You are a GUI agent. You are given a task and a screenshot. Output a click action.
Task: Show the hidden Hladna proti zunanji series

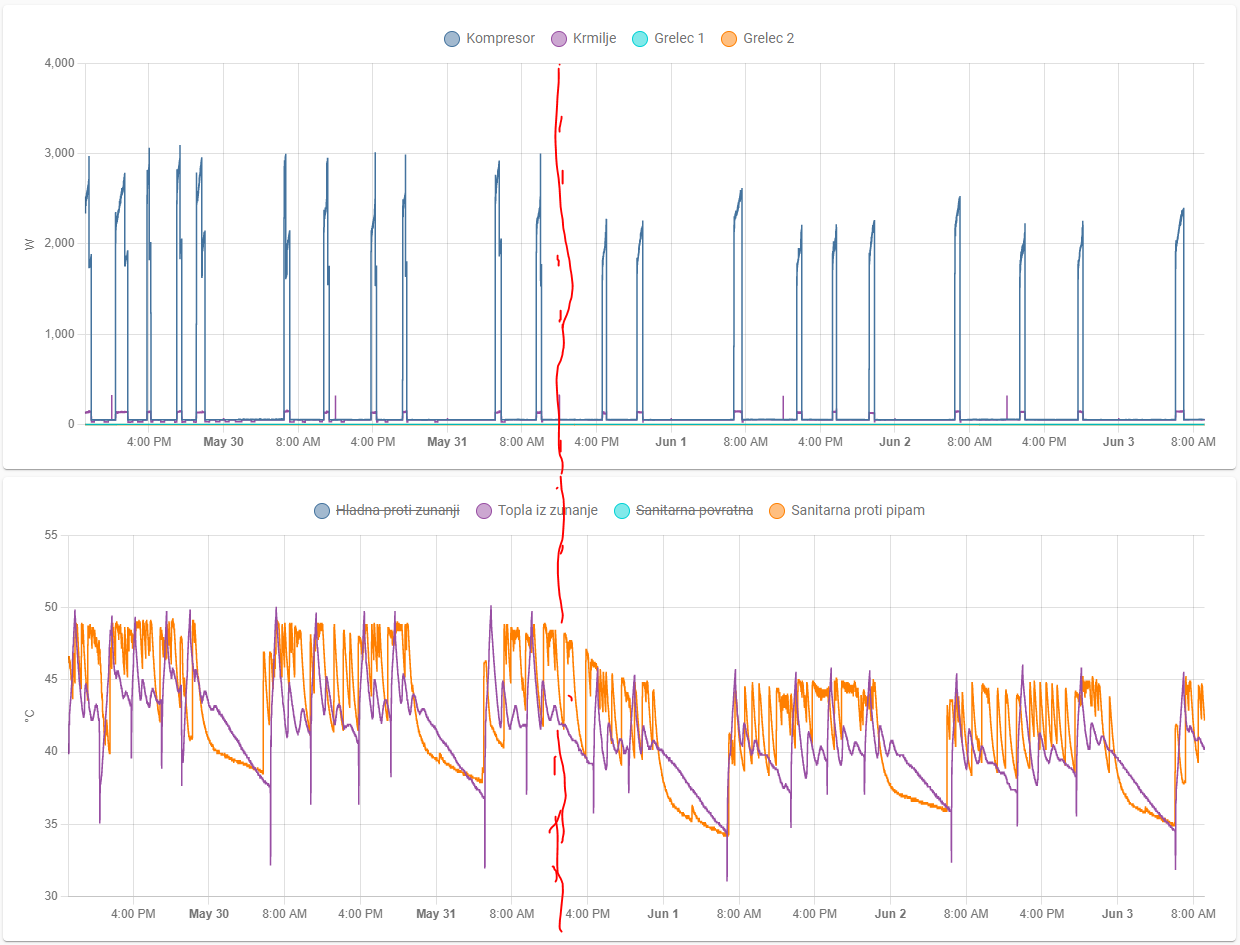pyautogui.click(x=397, y=511)
